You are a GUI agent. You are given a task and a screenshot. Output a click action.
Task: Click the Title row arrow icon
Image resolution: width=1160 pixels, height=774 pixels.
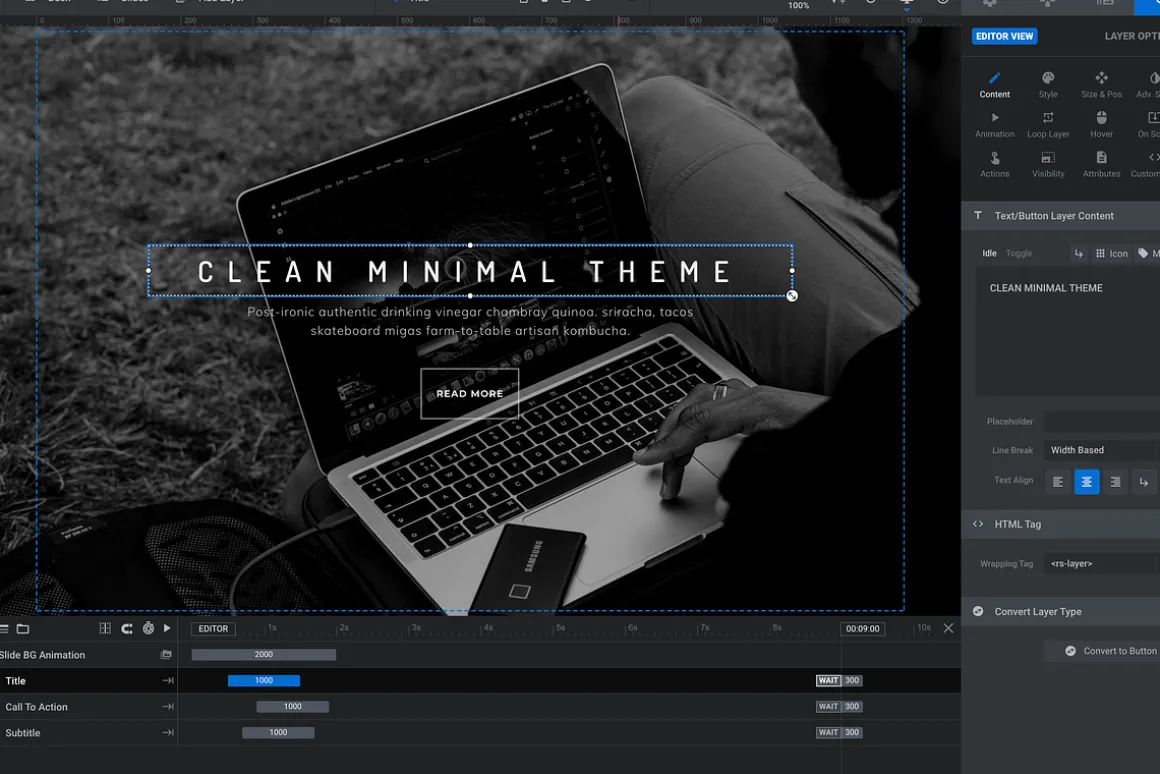click(168, 681)
